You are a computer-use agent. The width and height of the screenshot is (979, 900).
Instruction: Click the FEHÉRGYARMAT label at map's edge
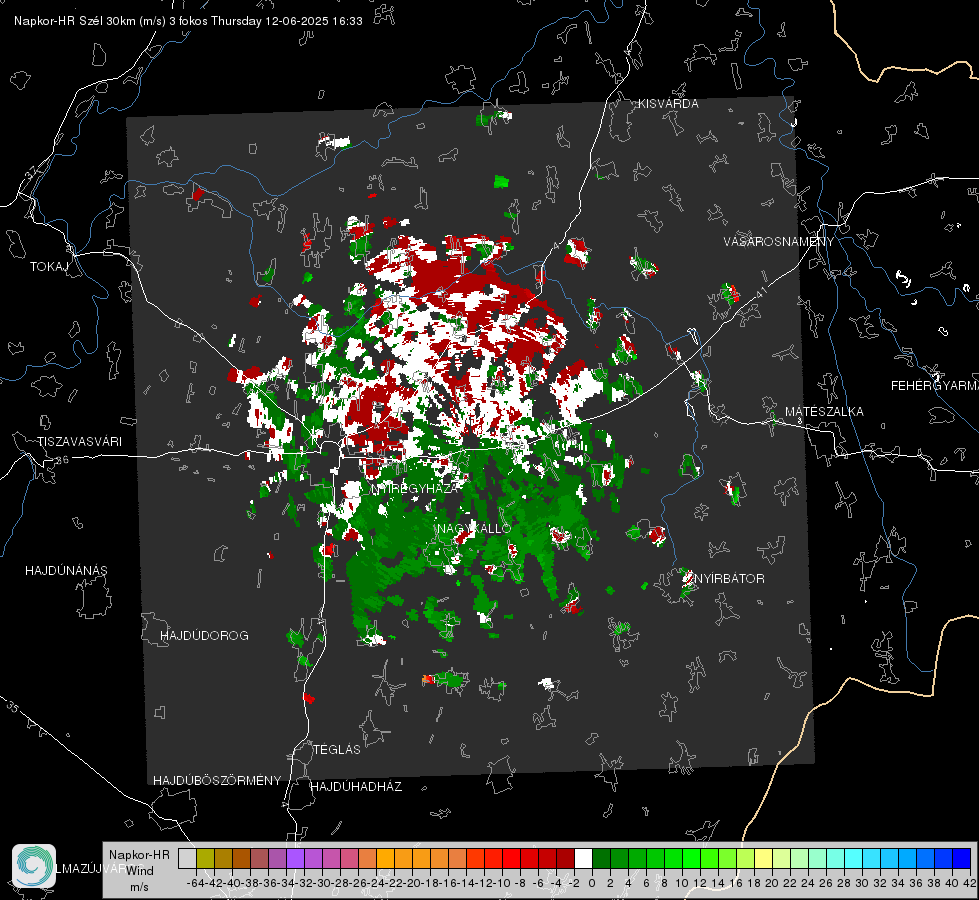pyautogui.click(x=934, y=386)
